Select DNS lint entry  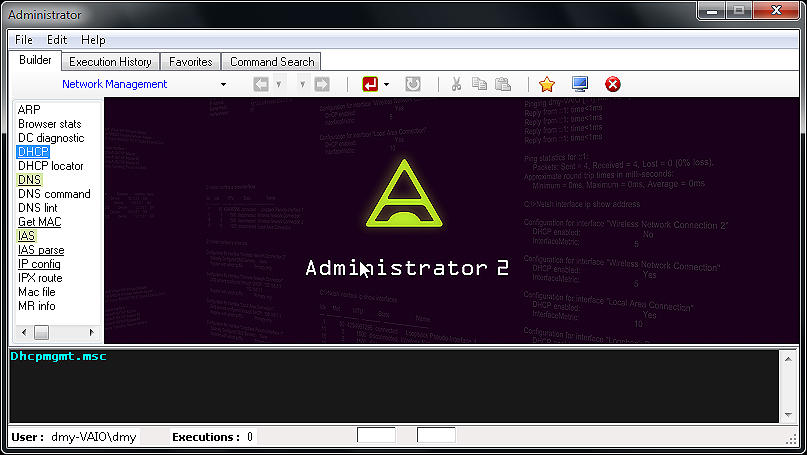[38, 207]
